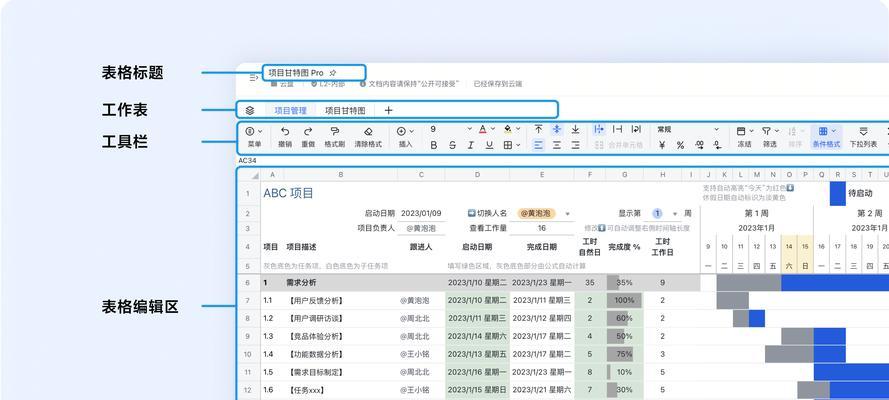Click the redo (重做) icon
The image size is (889, 400).
pyautogui.click(x=308, y=131)
